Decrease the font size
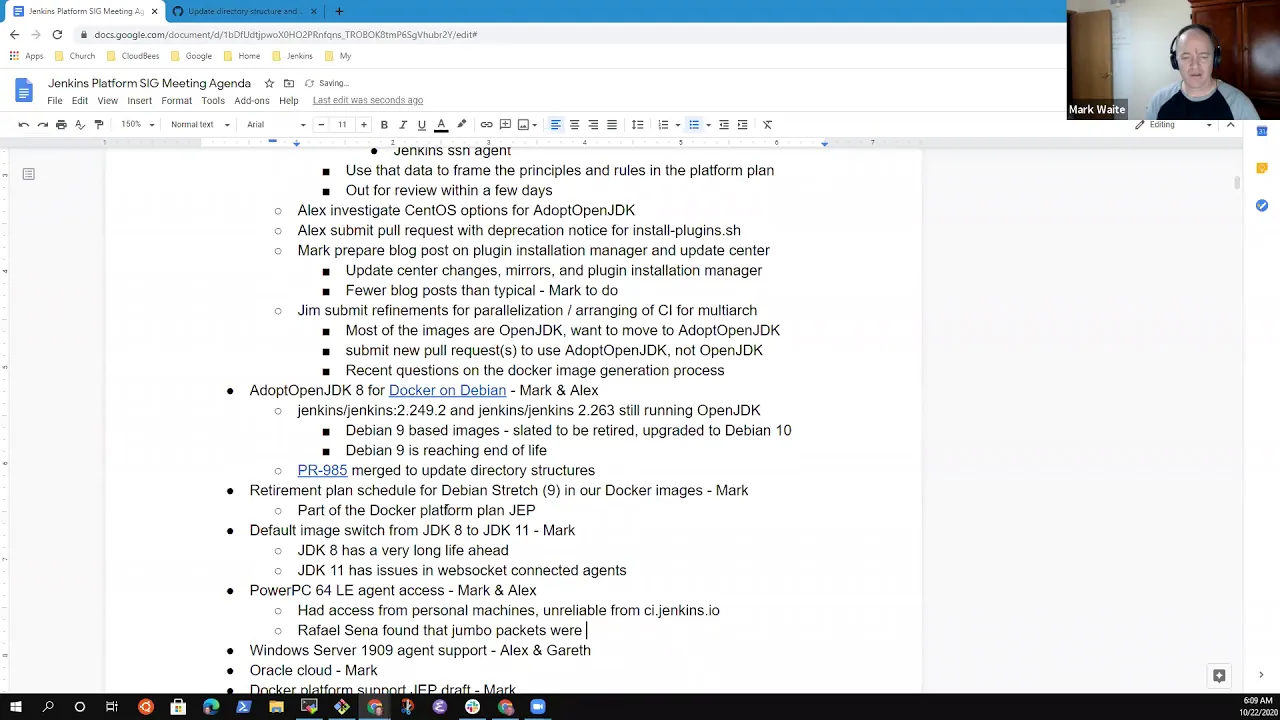1280x720 pixels. (x=320, y=125)
